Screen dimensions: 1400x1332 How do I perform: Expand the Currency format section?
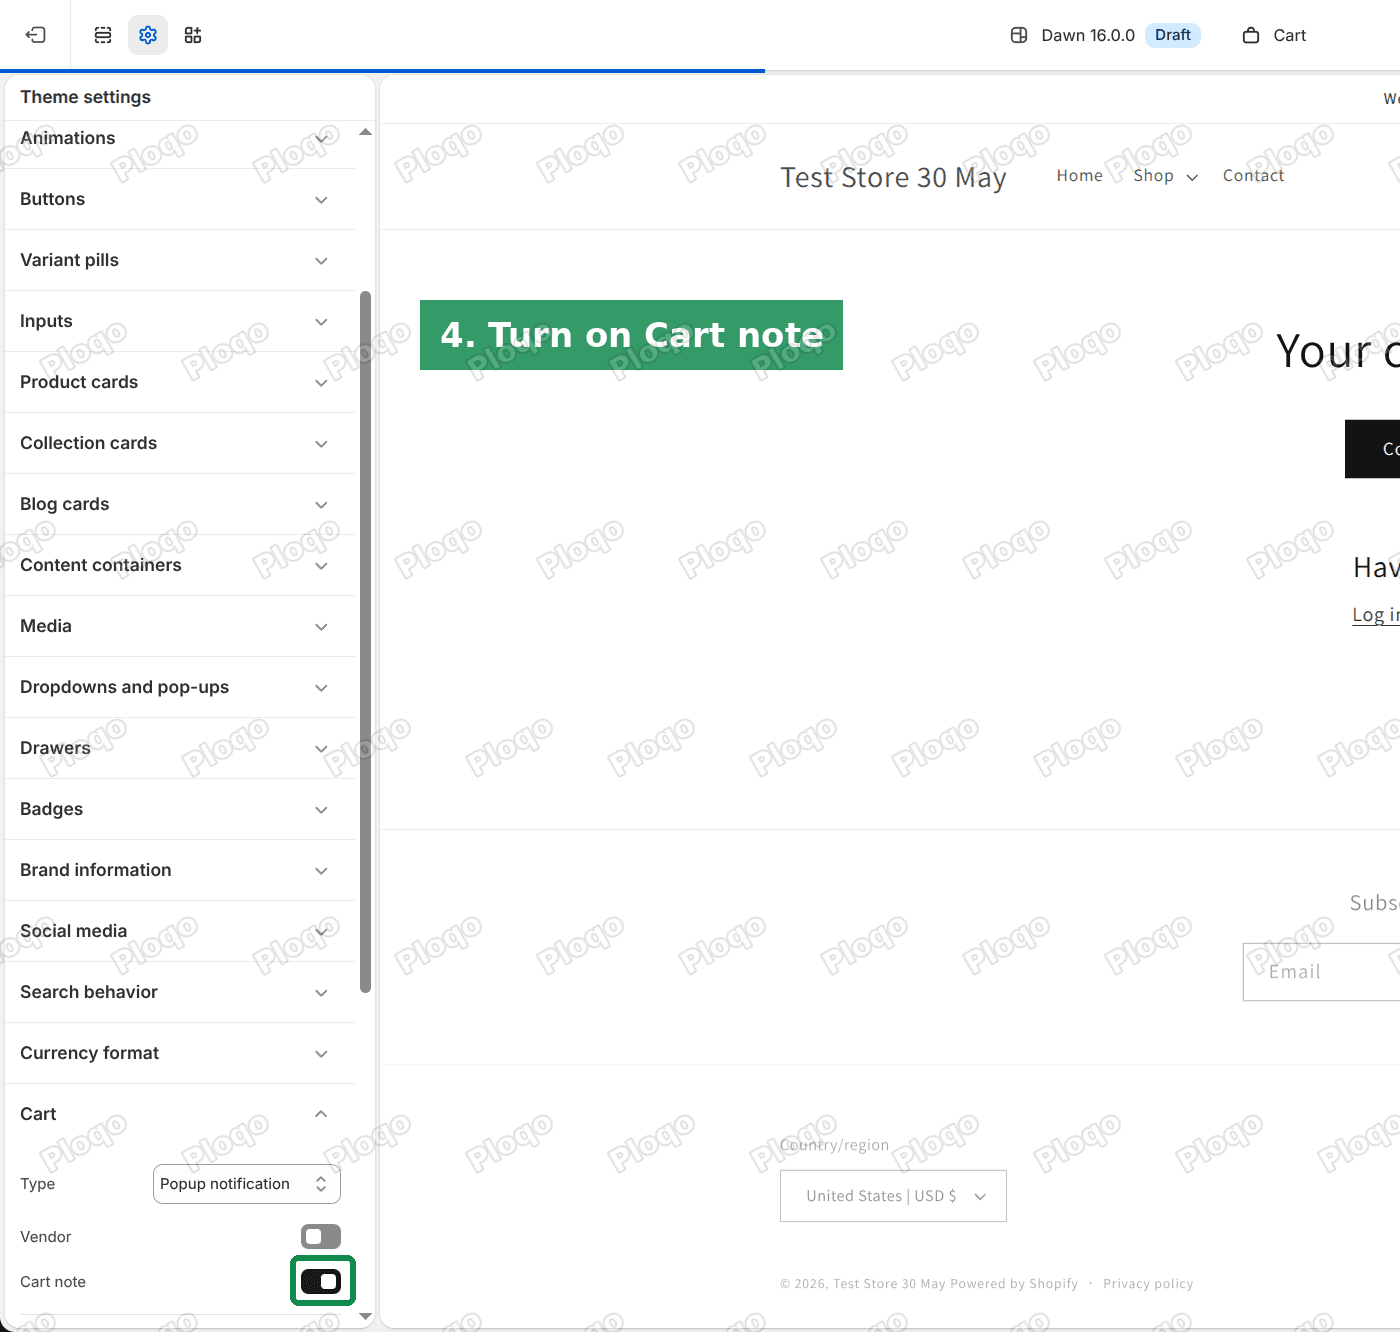click(180, 1053)
